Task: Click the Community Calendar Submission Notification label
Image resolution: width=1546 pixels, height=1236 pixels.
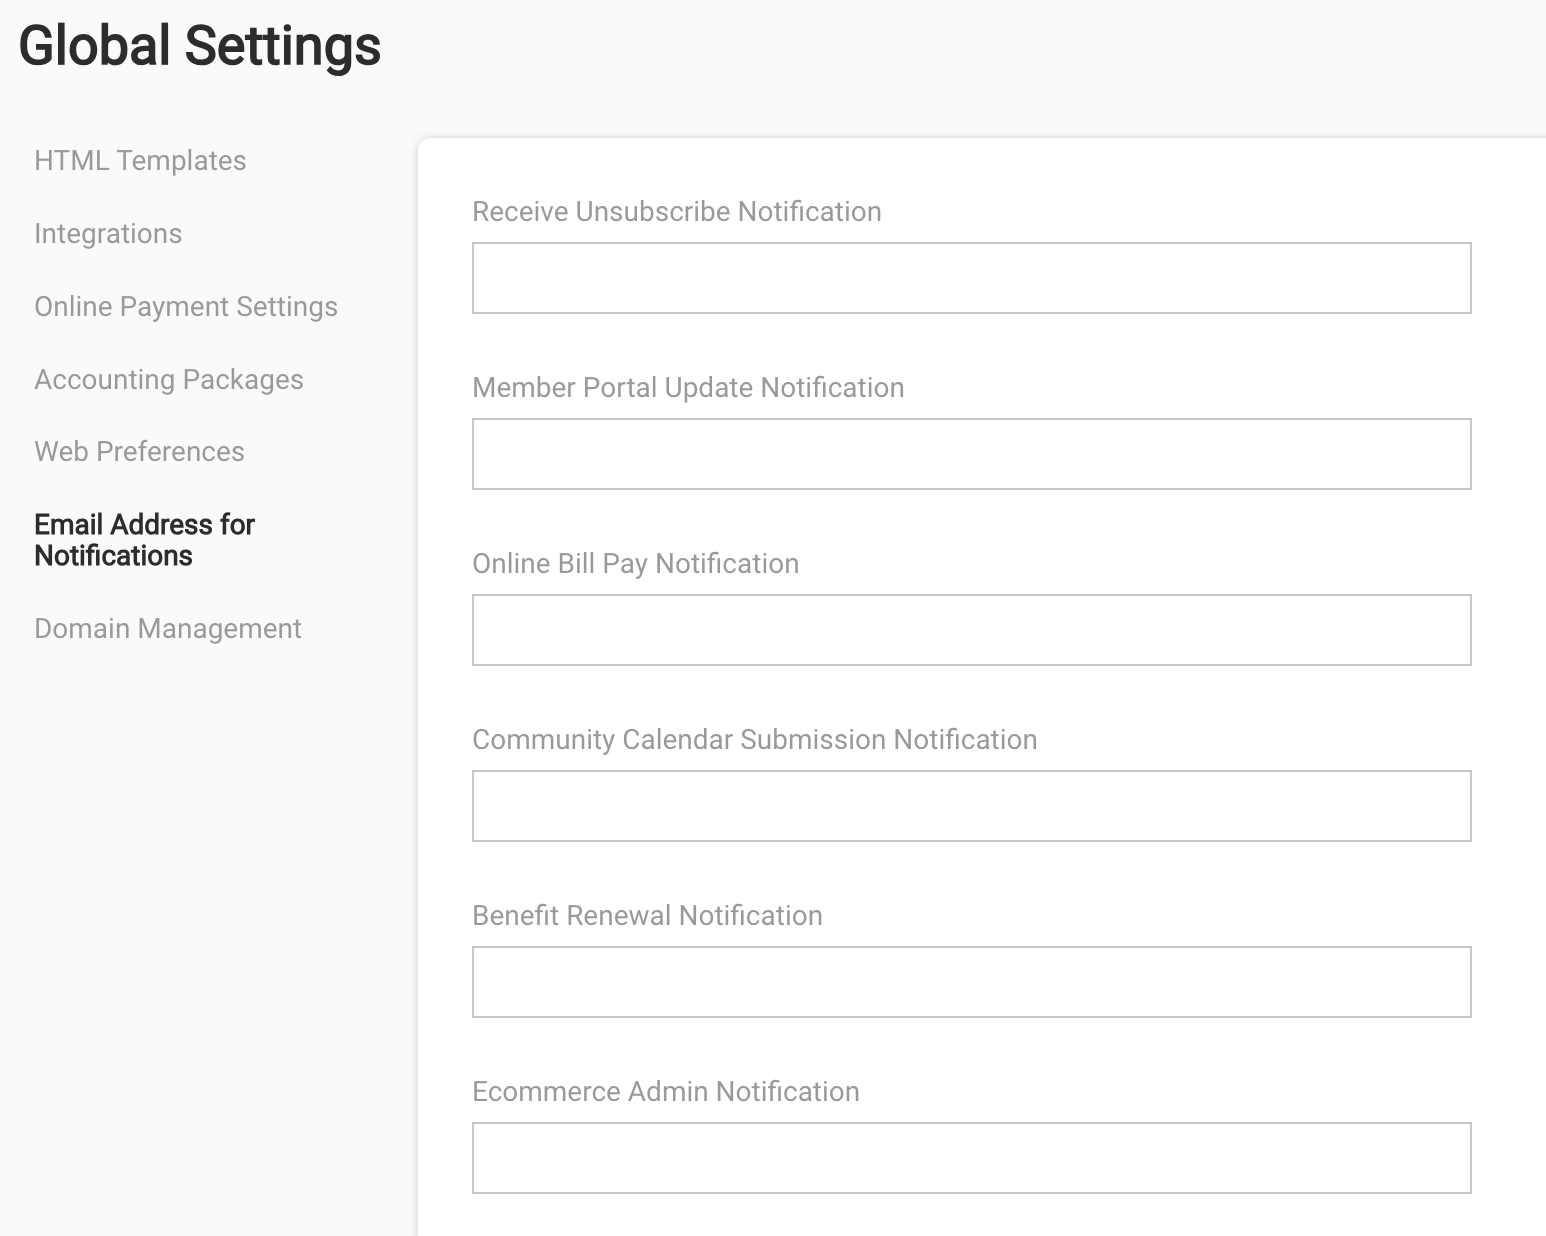Action: (x=755, y=740)
